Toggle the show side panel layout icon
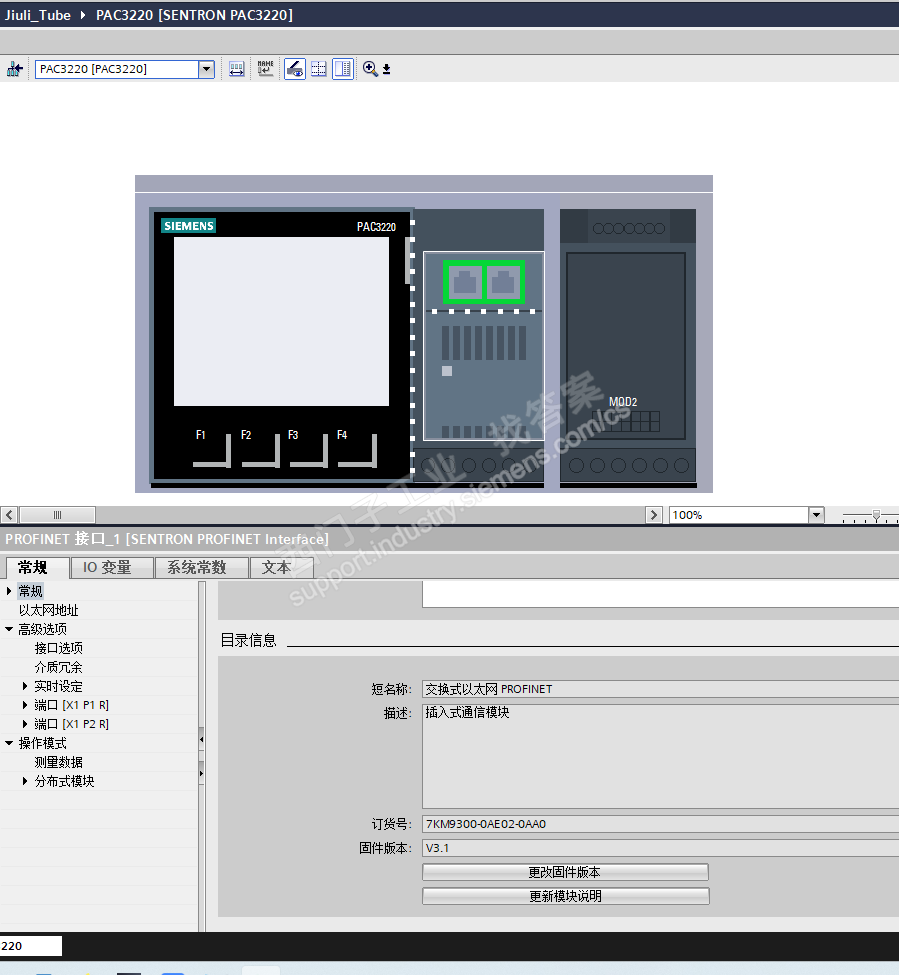Image resolution: width=899 pixels, height=975 pixels. (x=343, y=69)
